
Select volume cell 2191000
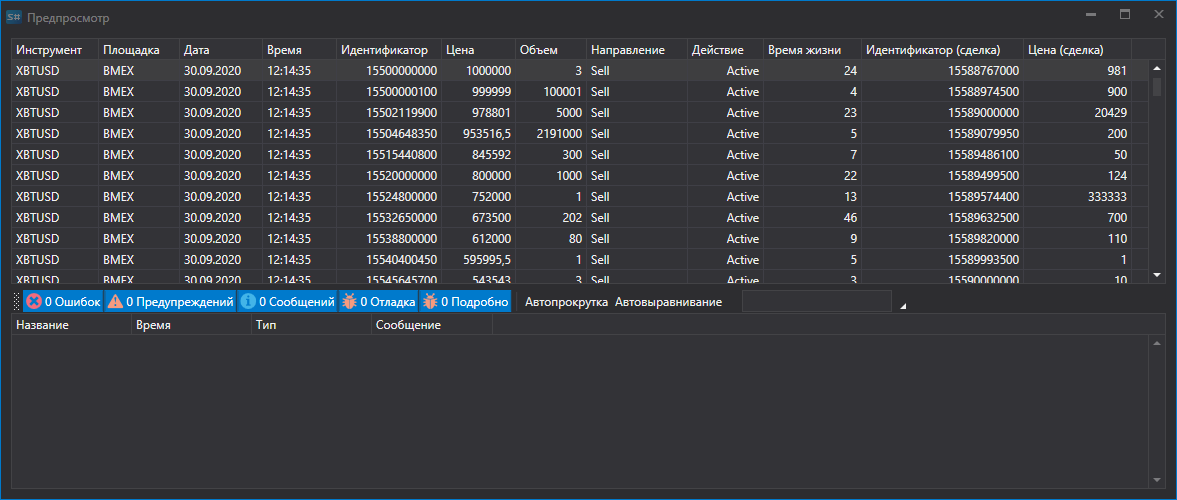[x=551, y=134]
